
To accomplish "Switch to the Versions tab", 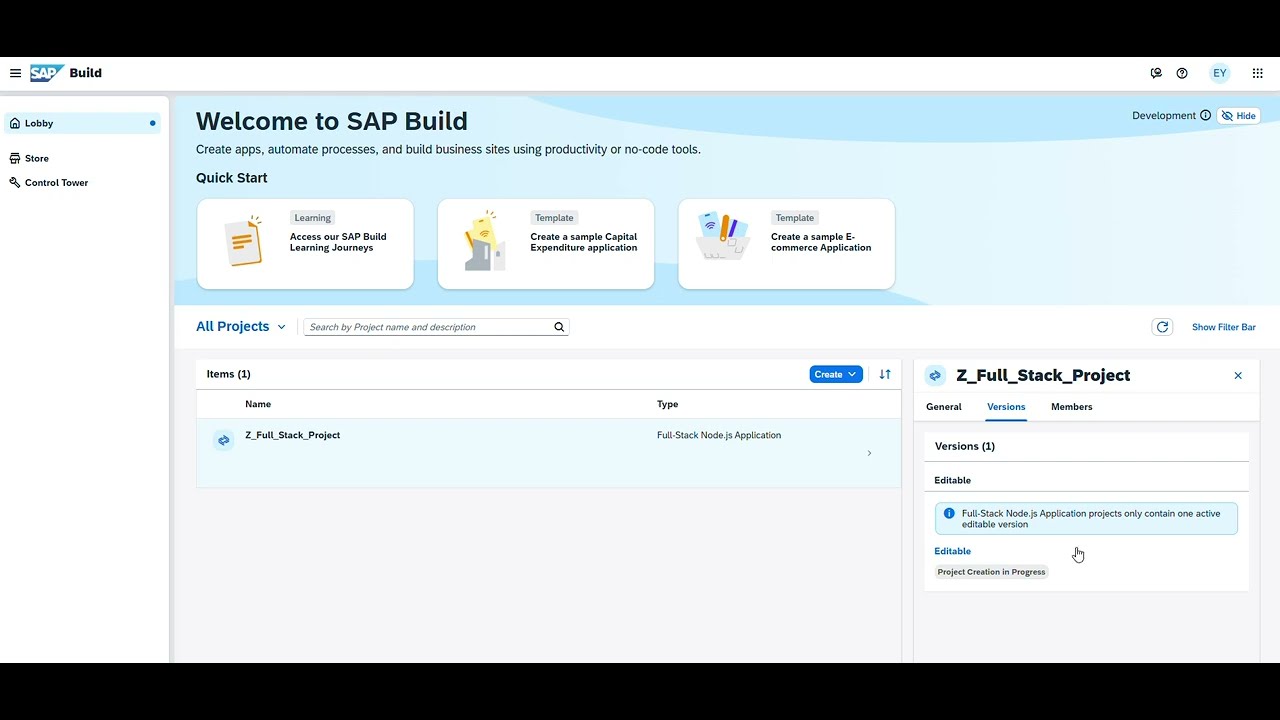I will (x=1006, y=407).
